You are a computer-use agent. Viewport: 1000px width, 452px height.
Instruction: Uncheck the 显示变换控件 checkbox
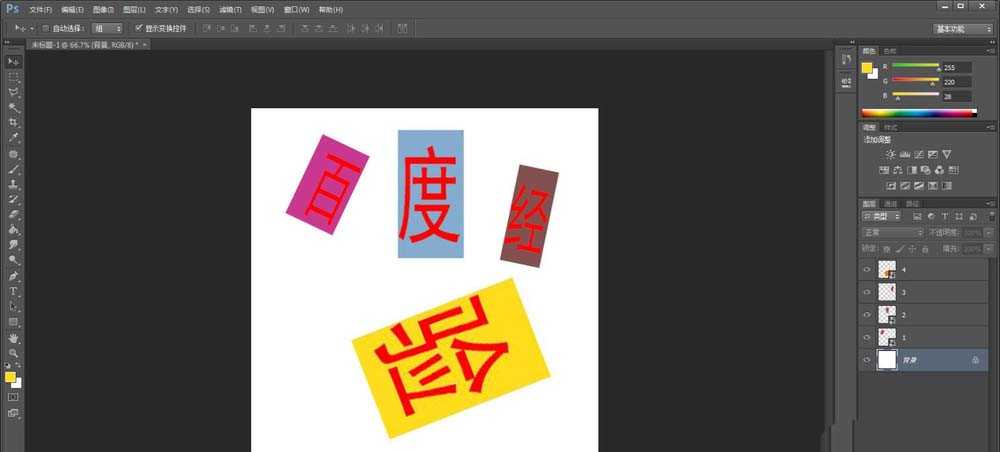click(x=138, y=28)
